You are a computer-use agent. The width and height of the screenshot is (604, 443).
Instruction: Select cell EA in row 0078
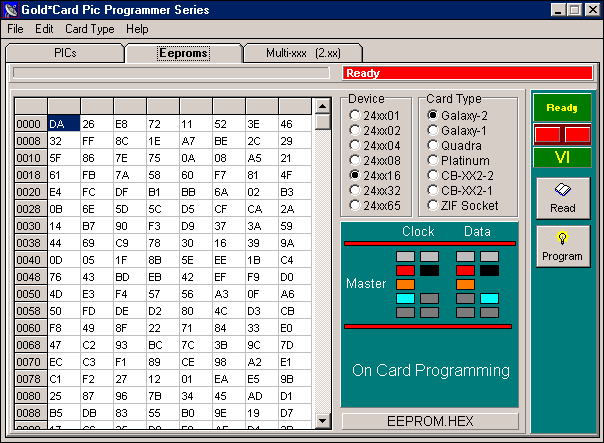click(x=229, y=379)
